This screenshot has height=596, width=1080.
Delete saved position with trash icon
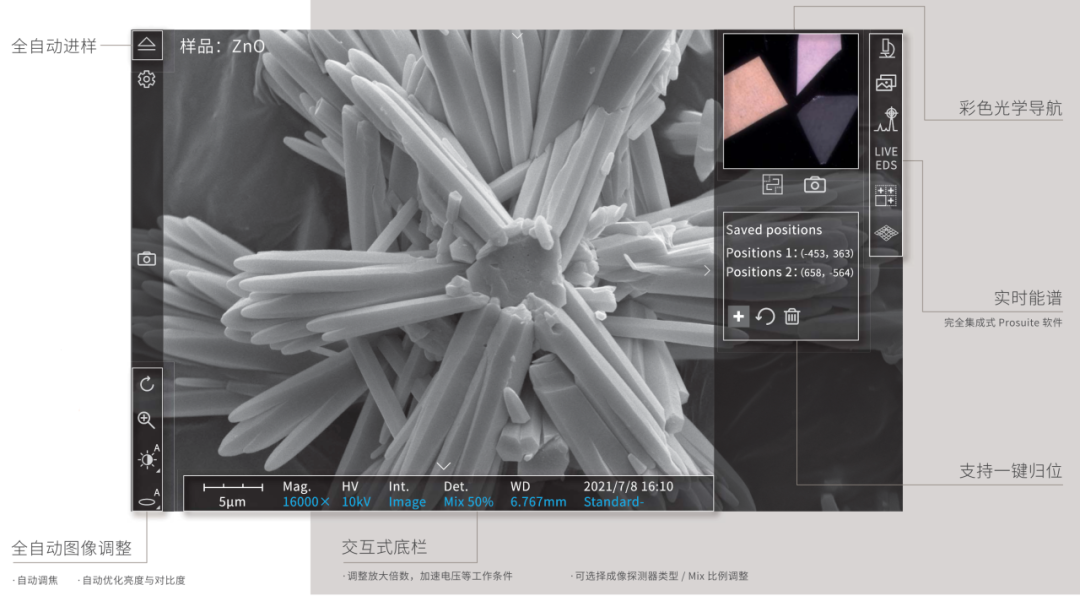pyautogui.click(x=792, y=317)
